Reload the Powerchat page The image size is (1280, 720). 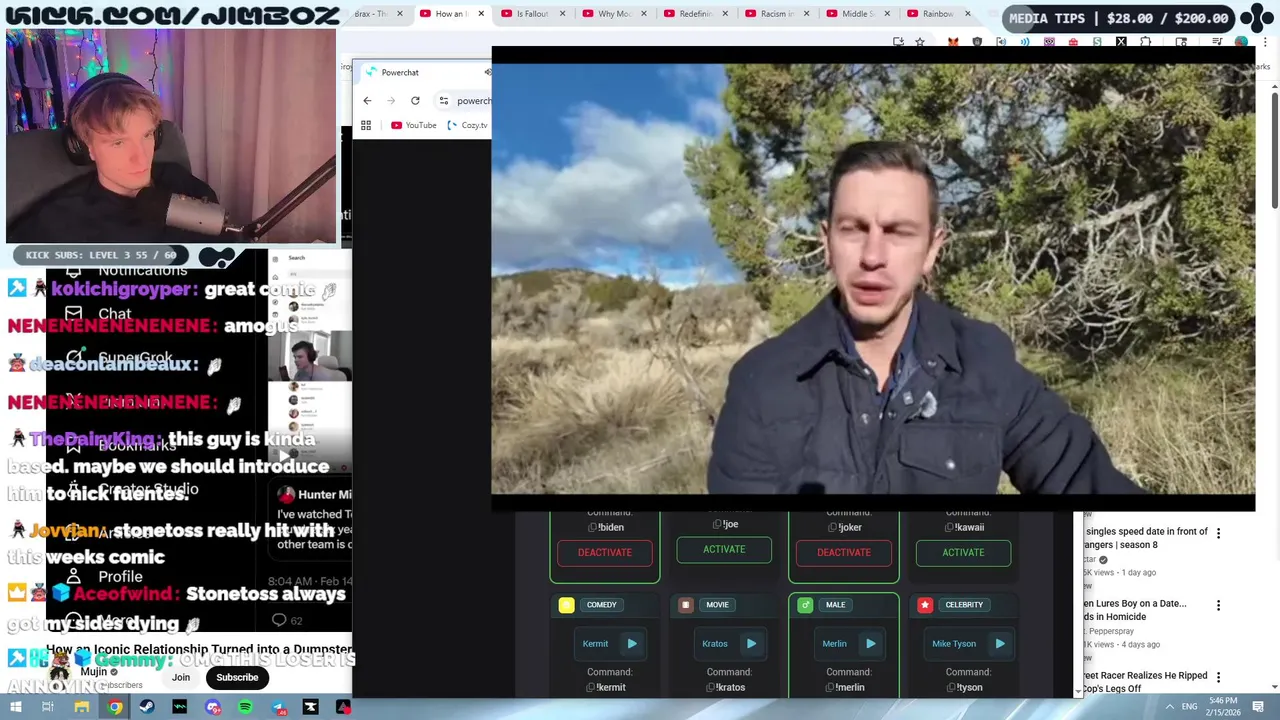pos(415,101)
